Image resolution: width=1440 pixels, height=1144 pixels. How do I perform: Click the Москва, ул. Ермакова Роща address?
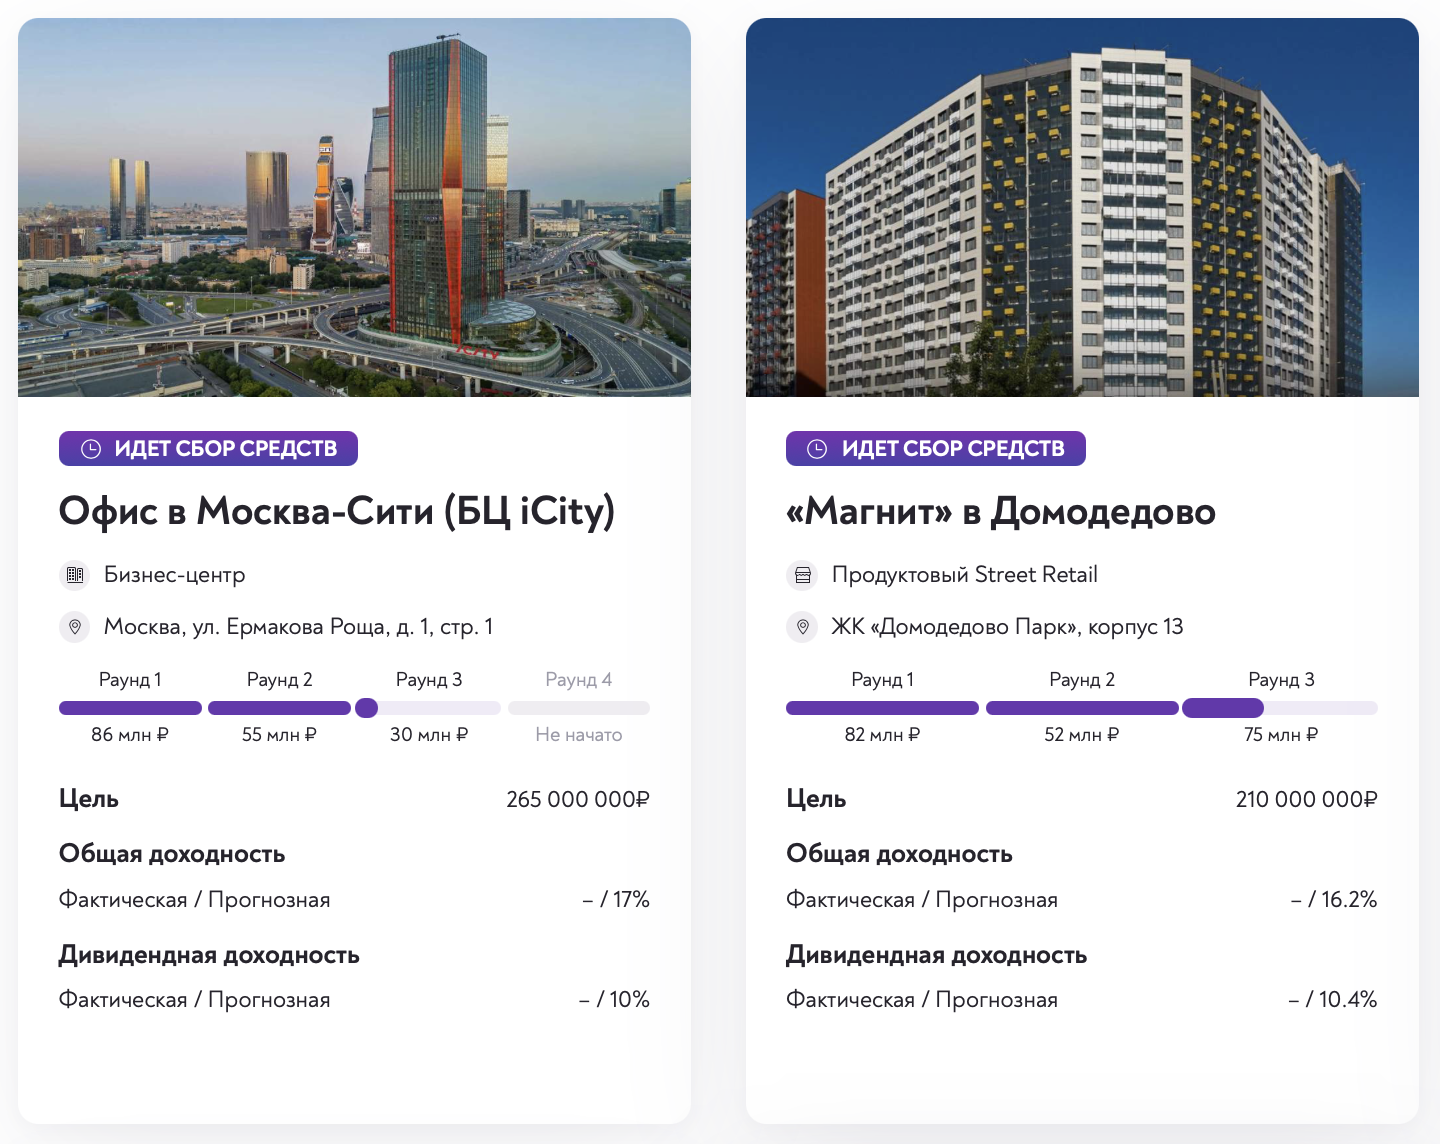point(298,627)
